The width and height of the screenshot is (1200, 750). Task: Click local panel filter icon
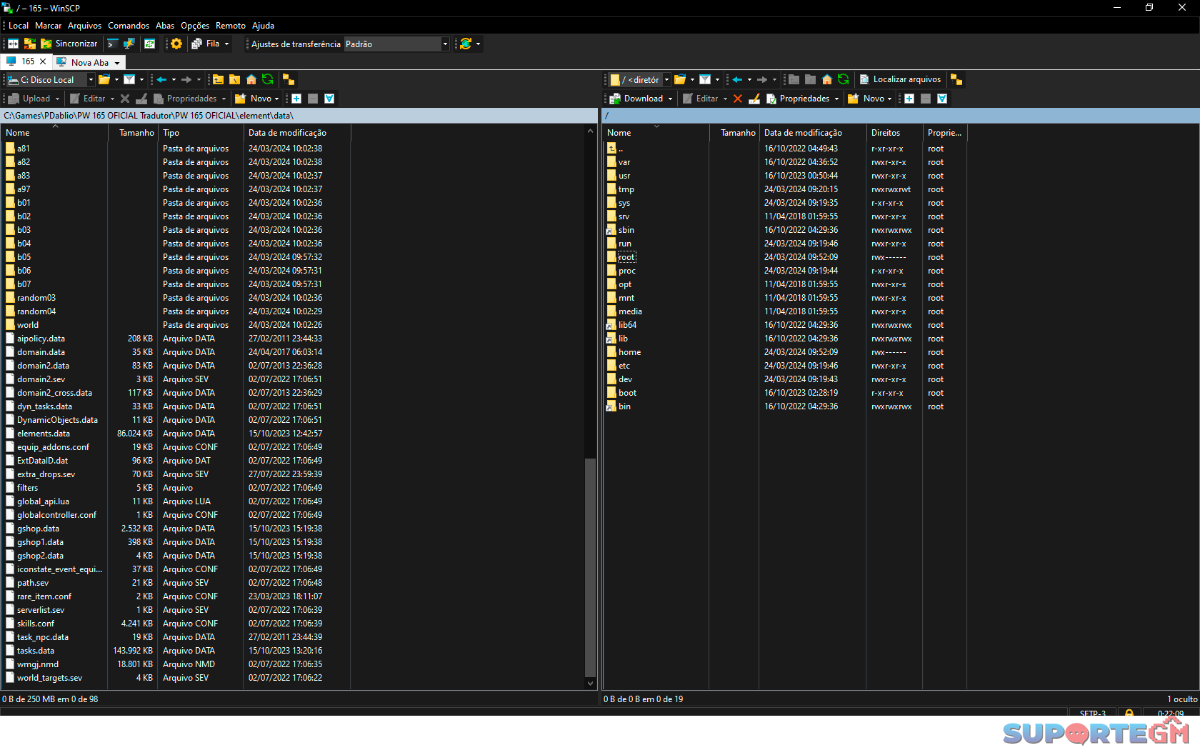pyautogui.click(x=130, y=80)
